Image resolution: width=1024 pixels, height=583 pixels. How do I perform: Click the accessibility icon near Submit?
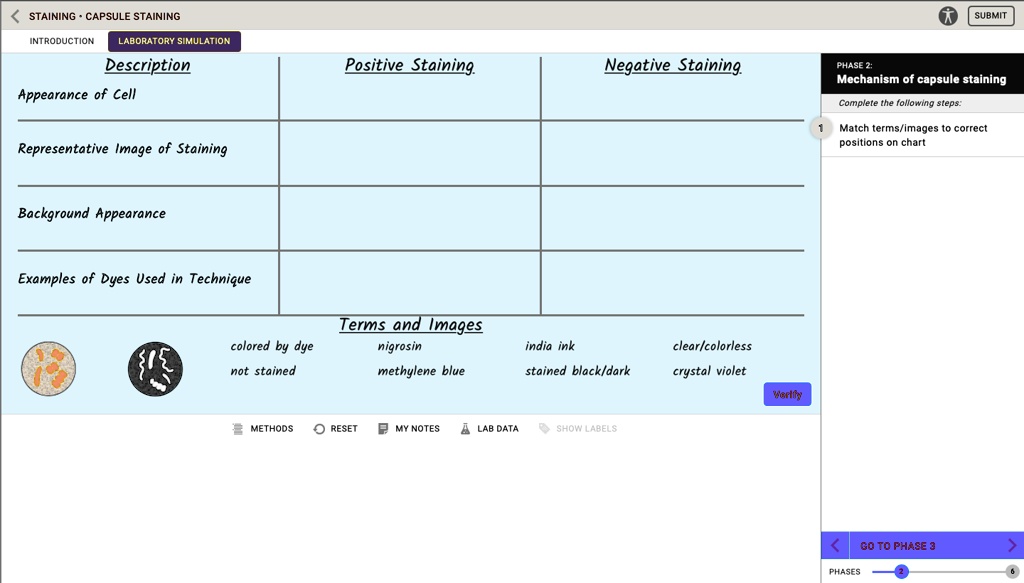click(948, 15)
